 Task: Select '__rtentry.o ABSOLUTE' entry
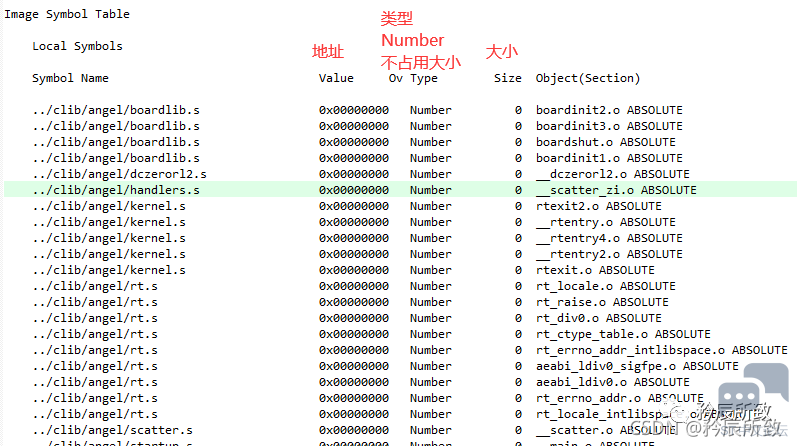point(605,222)
